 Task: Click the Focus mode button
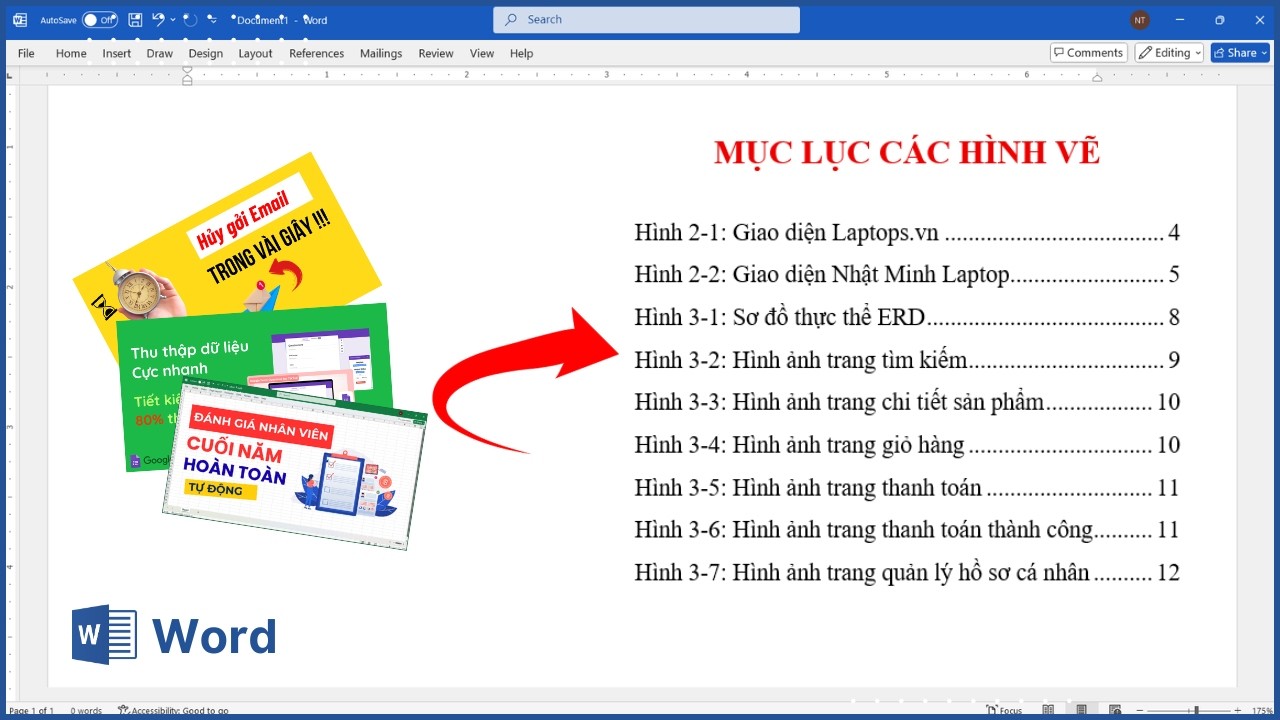(1004, 710)
